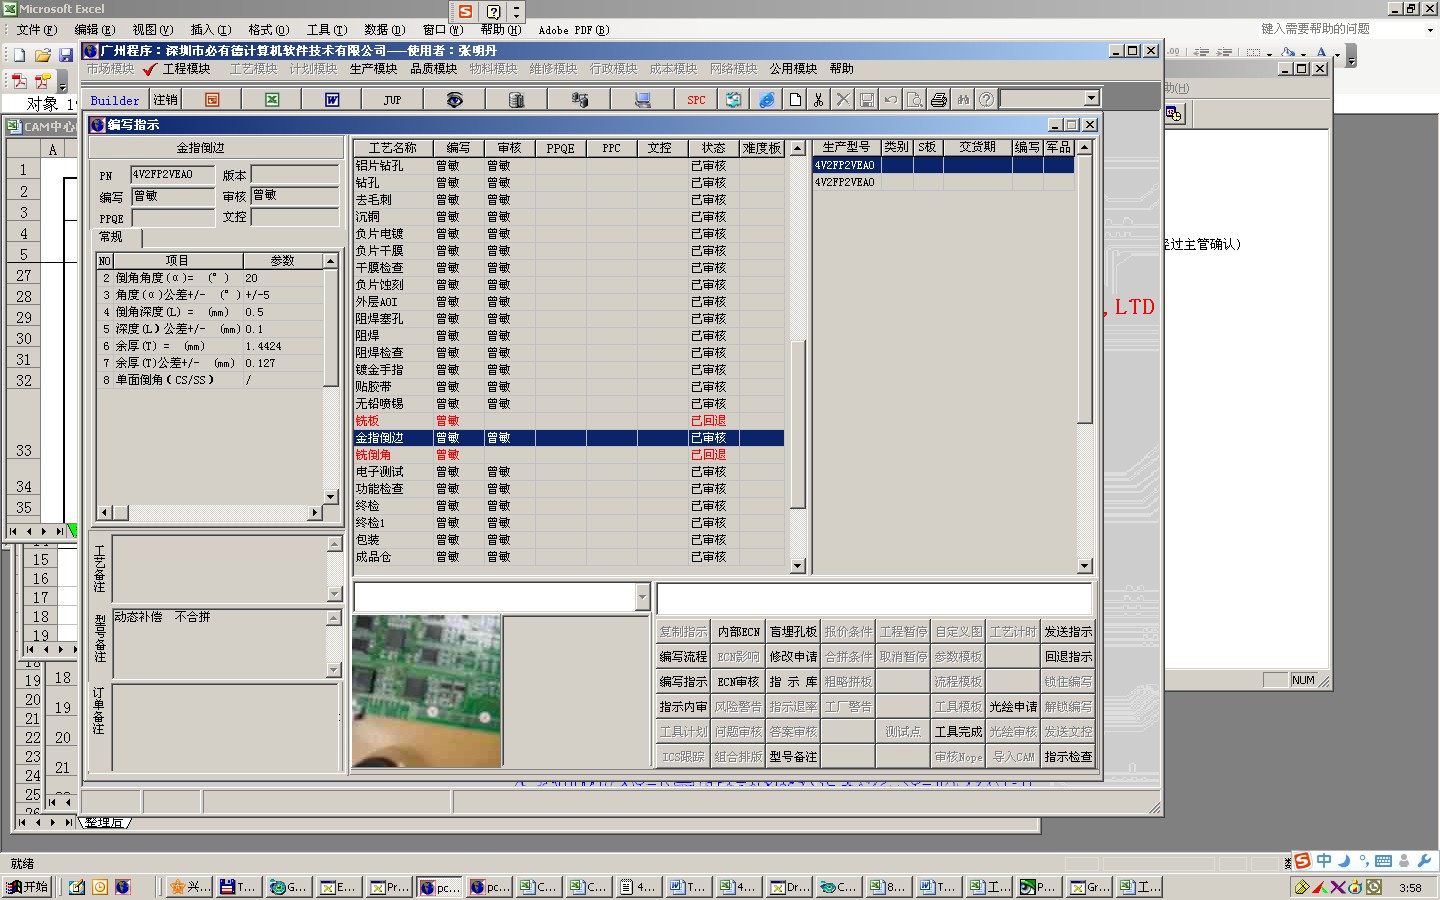Image resolution: width=1440 pixels, height=900 pixels.
Task: Click the 内部ECN button
Action: point(738,632)
